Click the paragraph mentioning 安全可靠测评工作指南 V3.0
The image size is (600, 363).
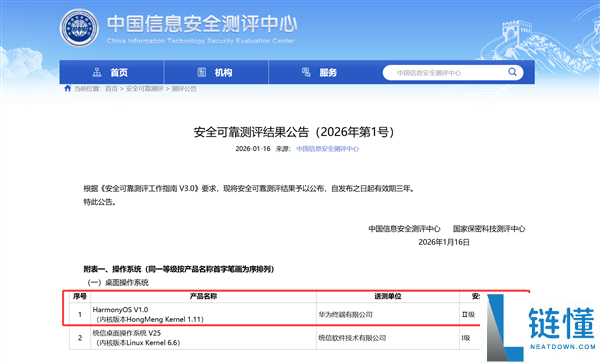pyautogui.click(x=249, y=189)
